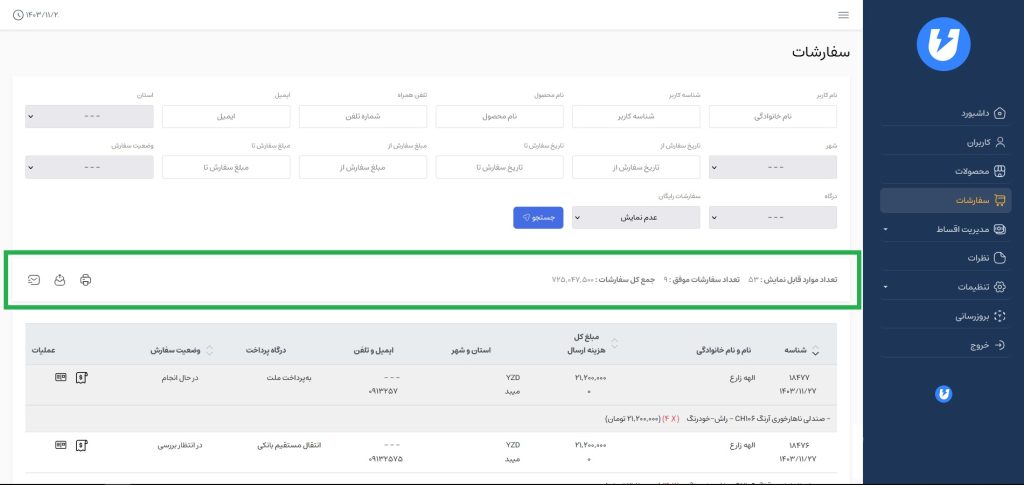Open the invoice icon for order 18477
1024x485 pixels.
81,377
